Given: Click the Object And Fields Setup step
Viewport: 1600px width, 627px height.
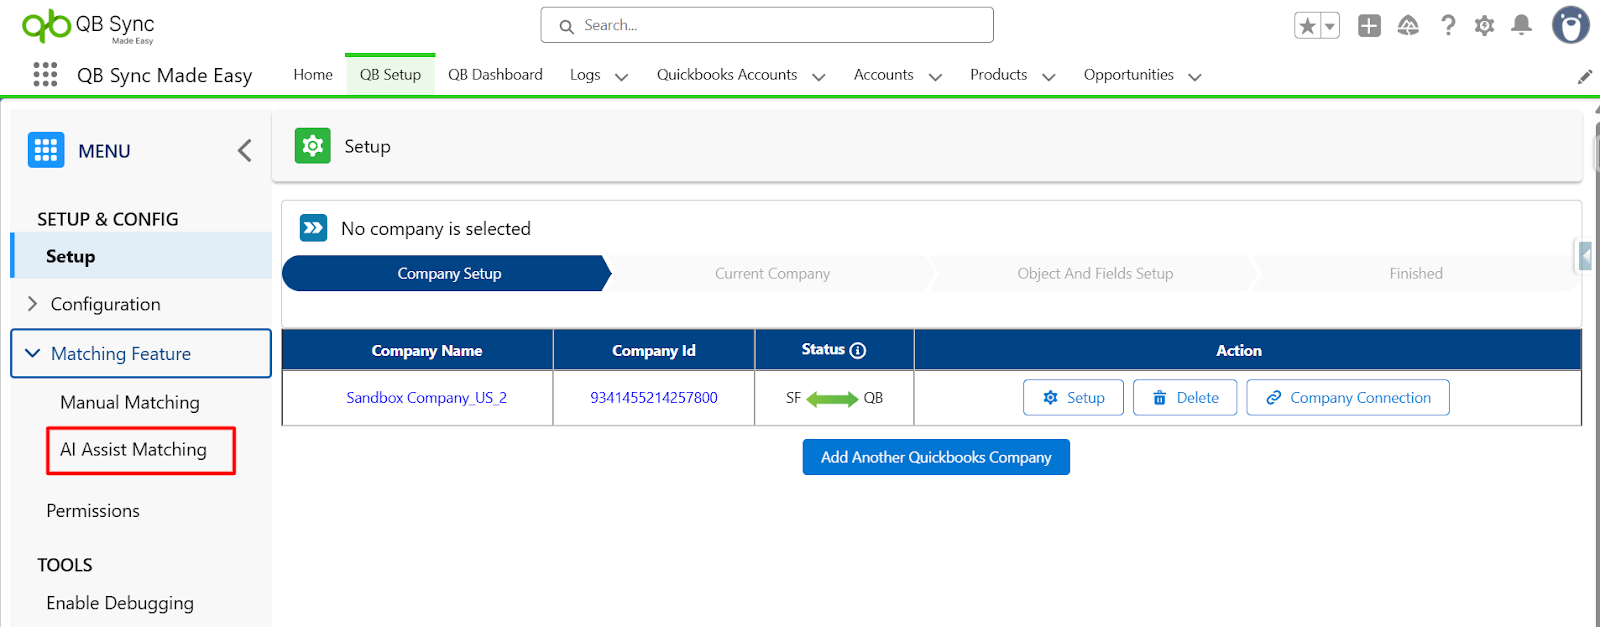Looking at the screenshot, I should tap(1095, 274).
